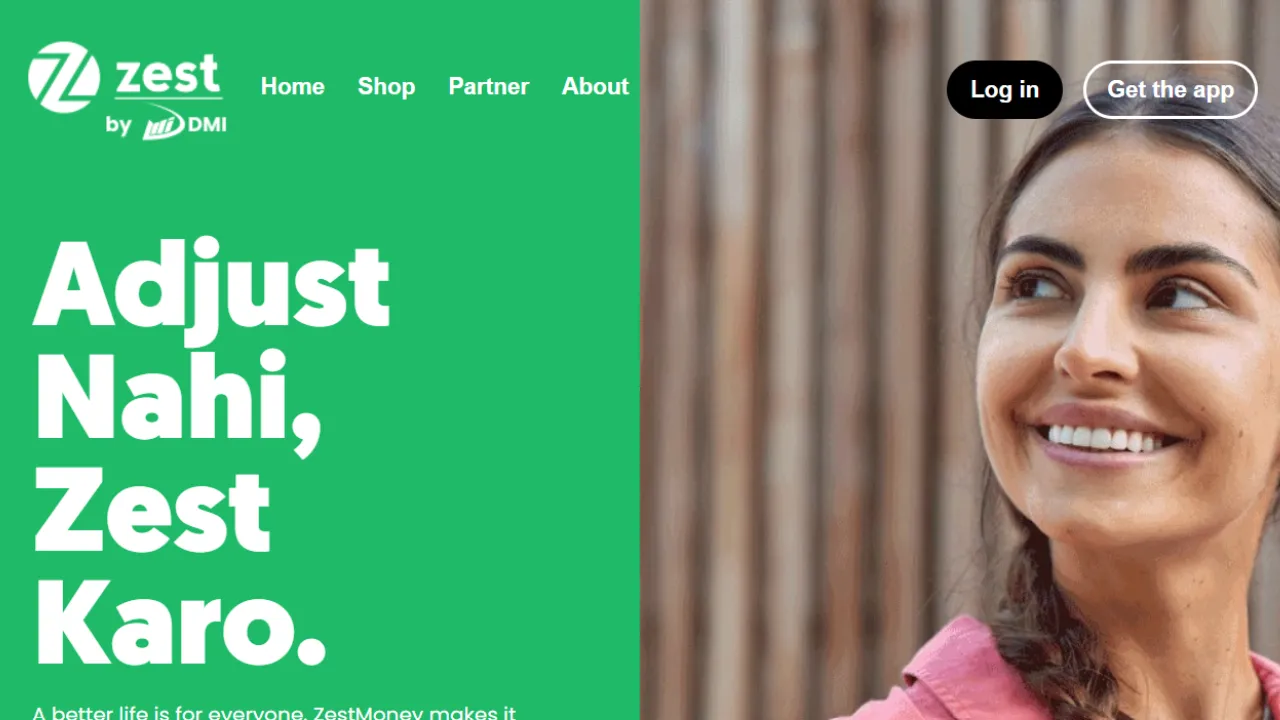Click the circular Zest Z logo icon
Screen dimensions: 1280x720
coord(64,77)
